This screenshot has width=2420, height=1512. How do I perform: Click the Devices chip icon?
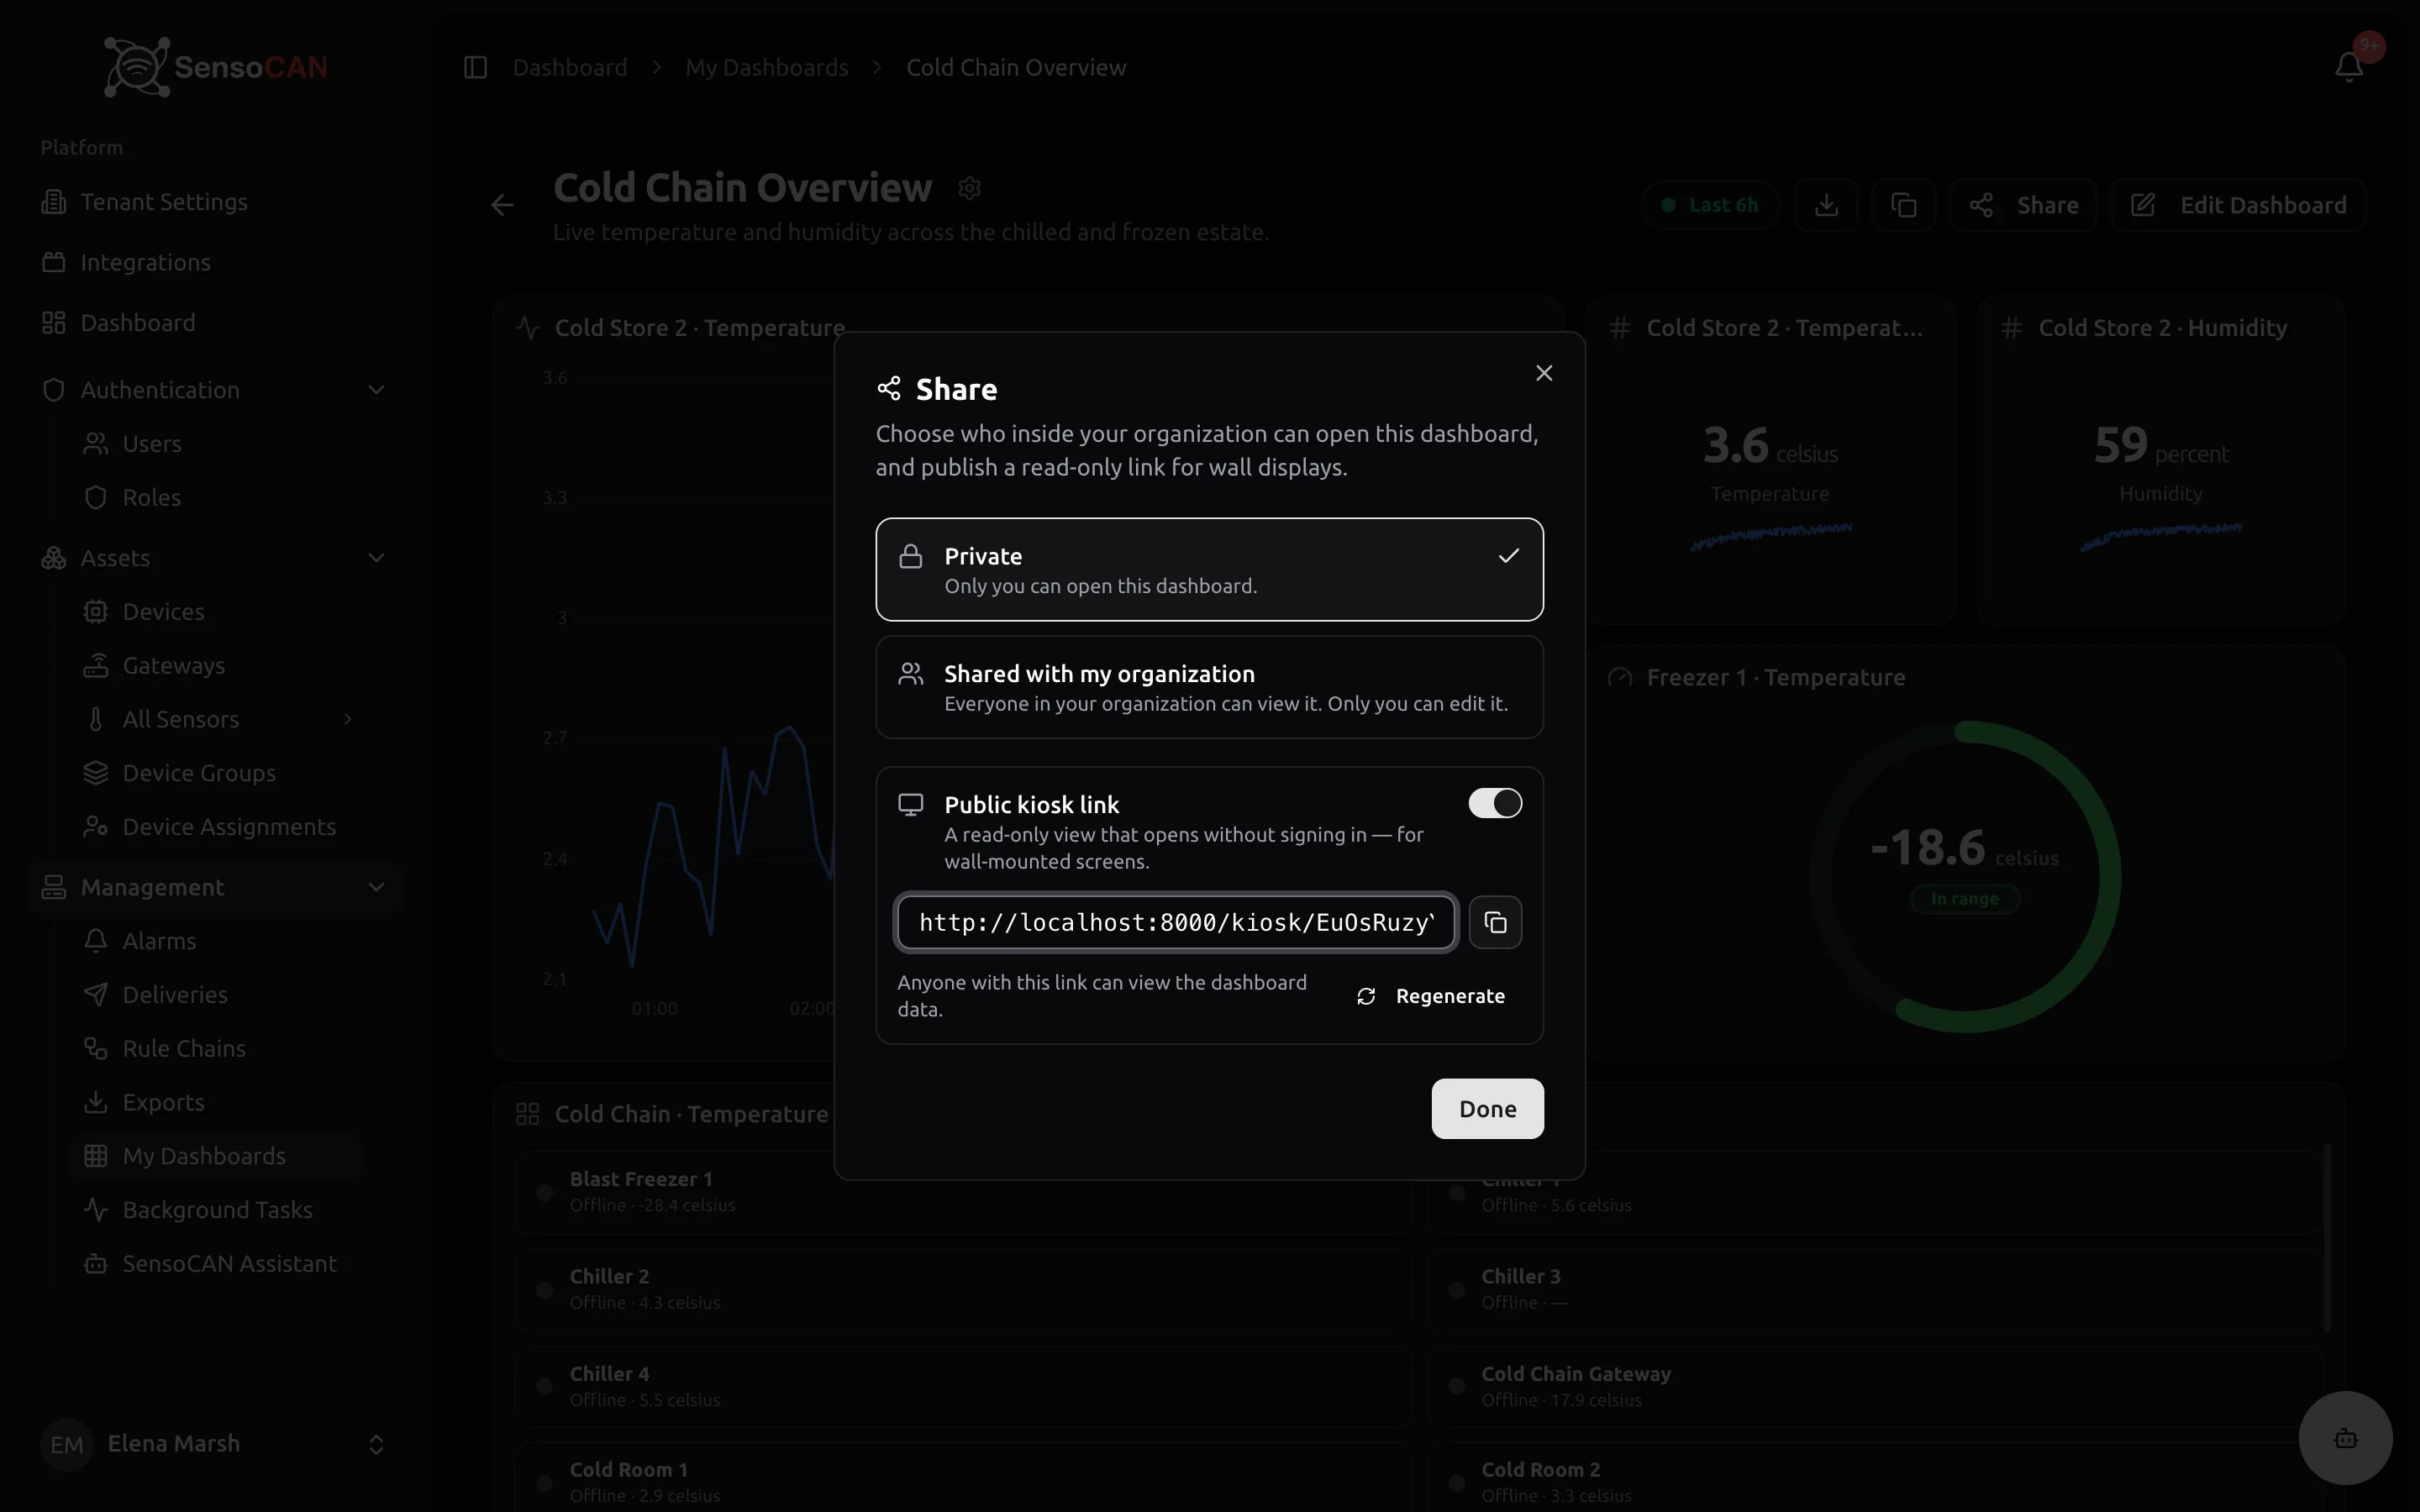[x=96, y=612]
